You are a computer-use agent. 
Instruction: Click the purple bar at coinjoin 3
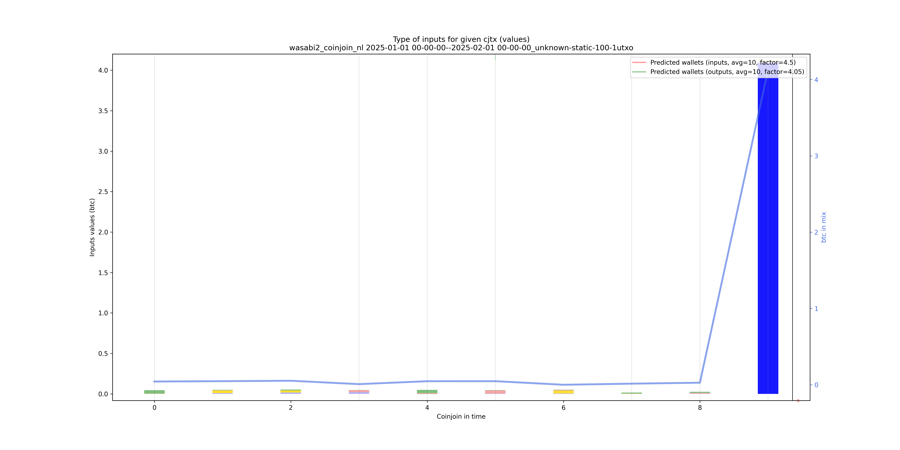pyautogui.click(x=359, y=392)
